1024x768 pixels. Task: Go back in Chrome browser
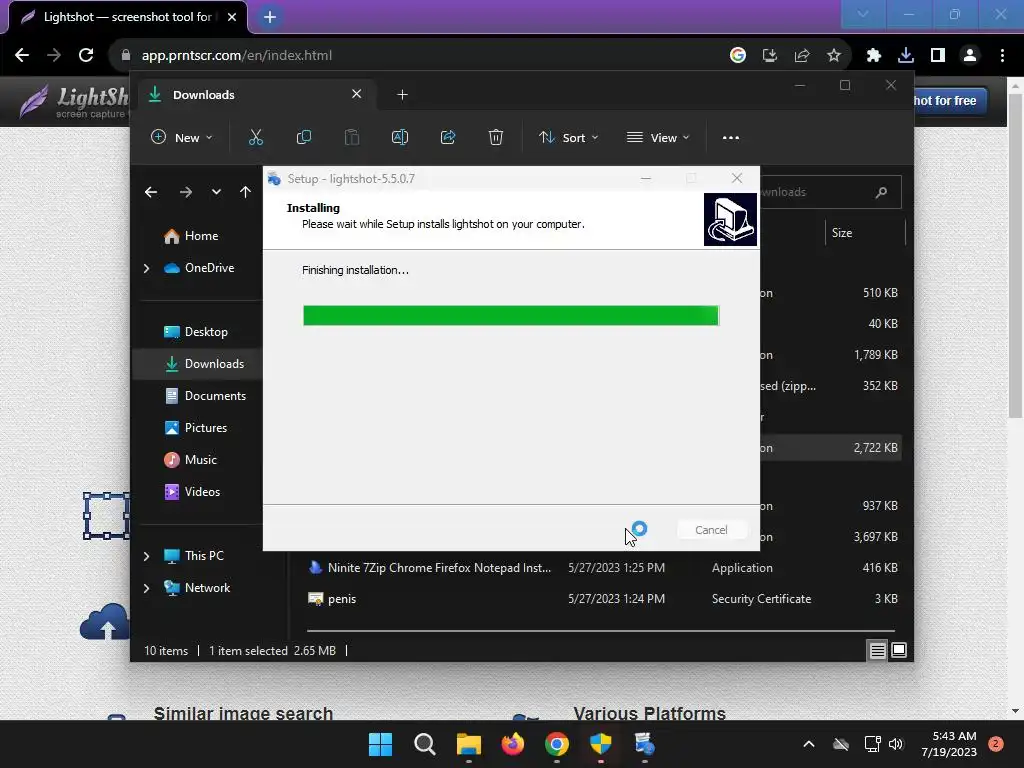(22, 56)
